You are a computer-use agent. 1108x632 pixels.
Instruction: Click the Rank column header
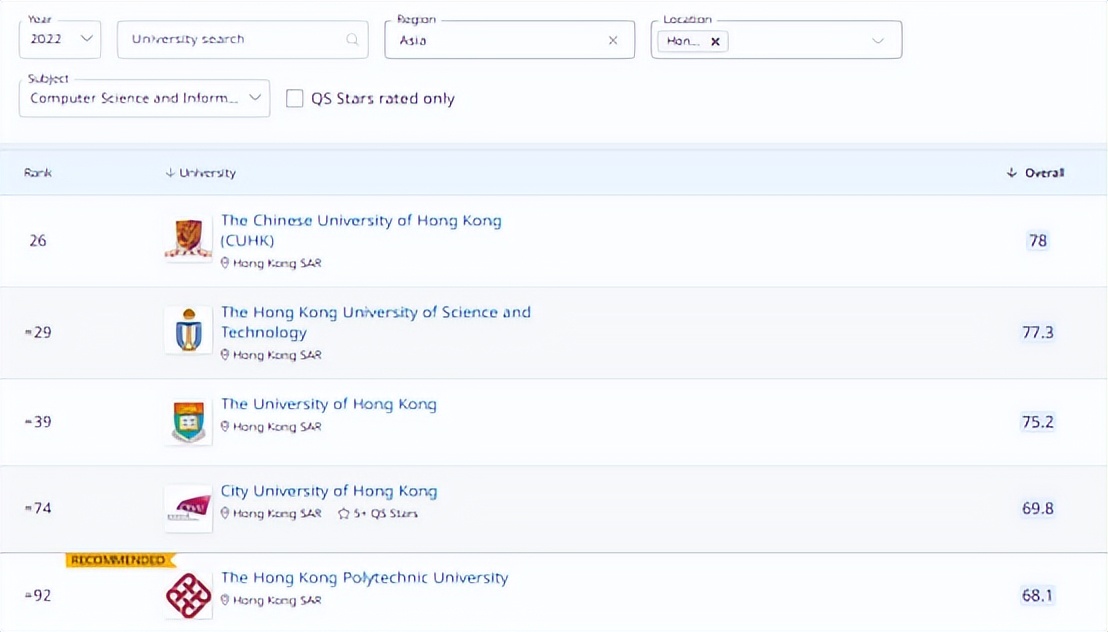(x=37, y=172)
